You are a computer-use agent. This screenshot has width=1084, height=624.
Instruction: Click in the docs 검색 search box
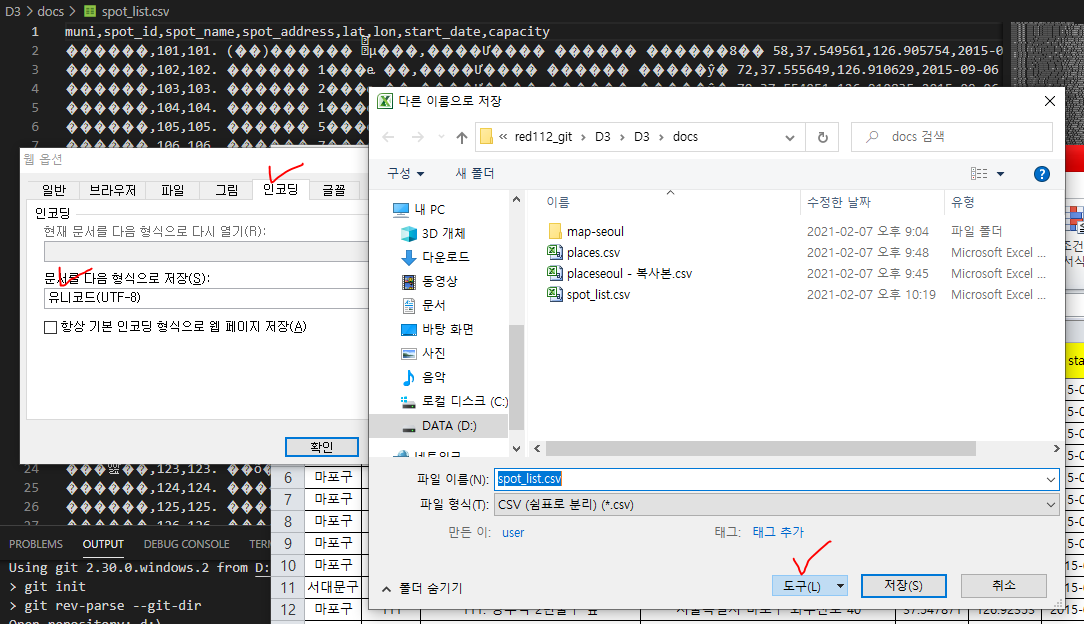(x=951, y=137)
